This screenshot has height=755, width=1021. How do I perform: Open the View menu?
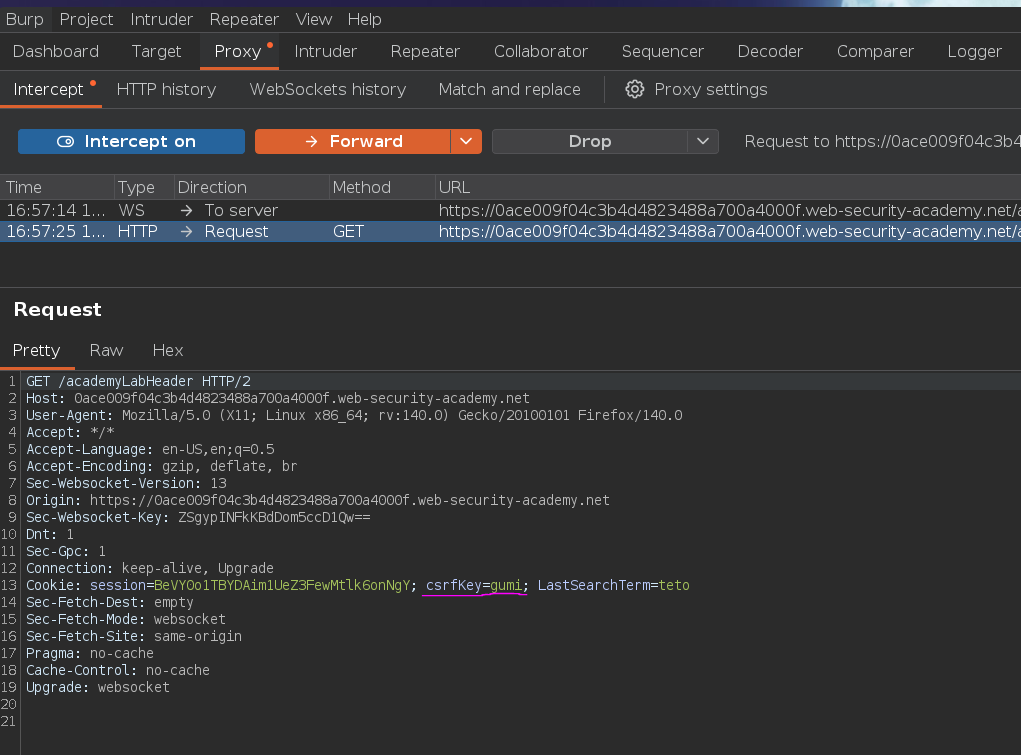coord(314,20)
